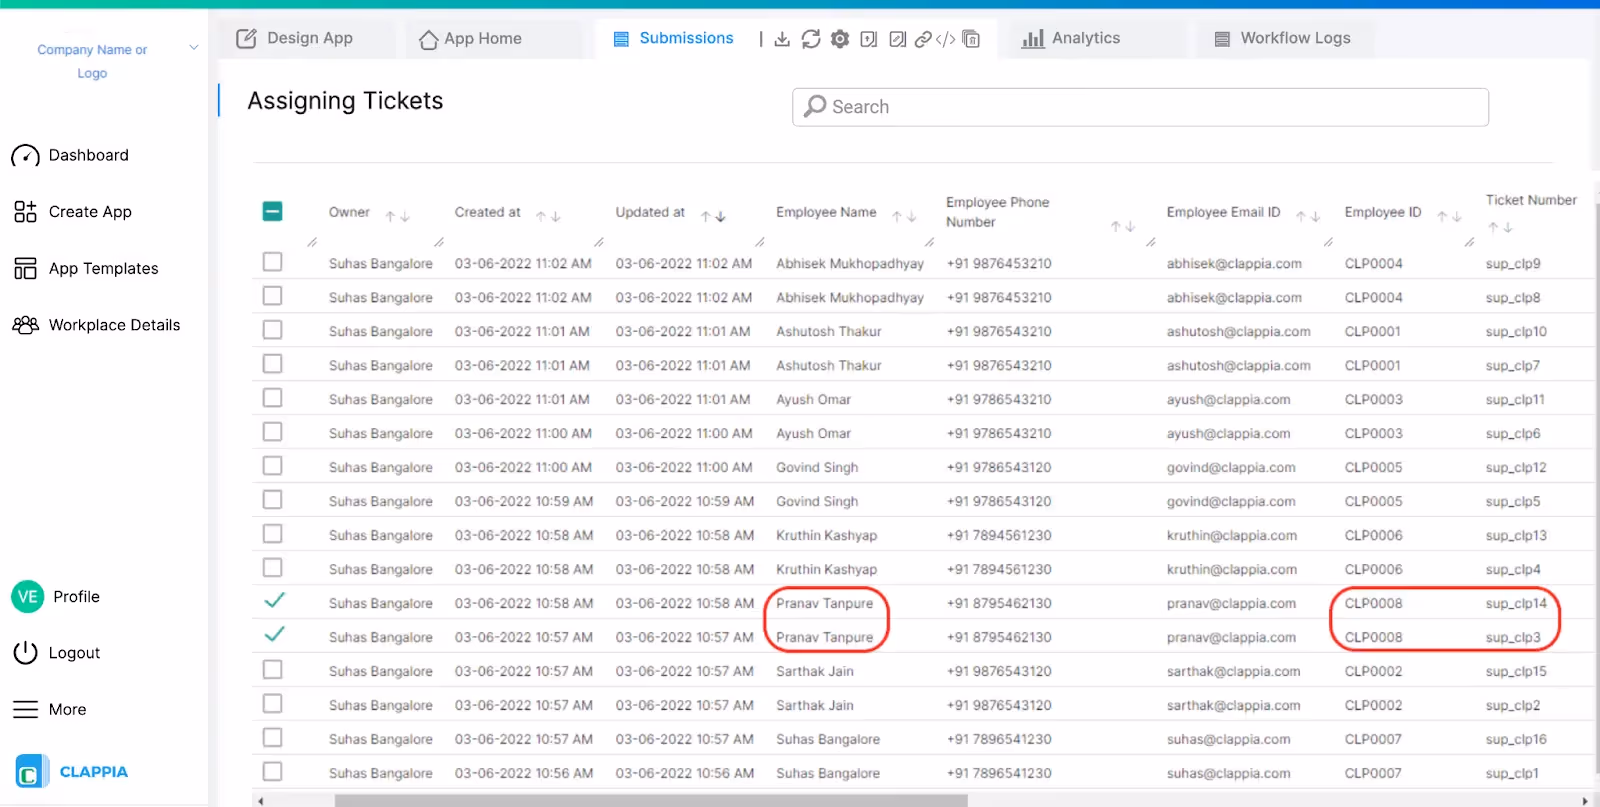Open the Profile link
1600x807 pixels.
(76, 597)
